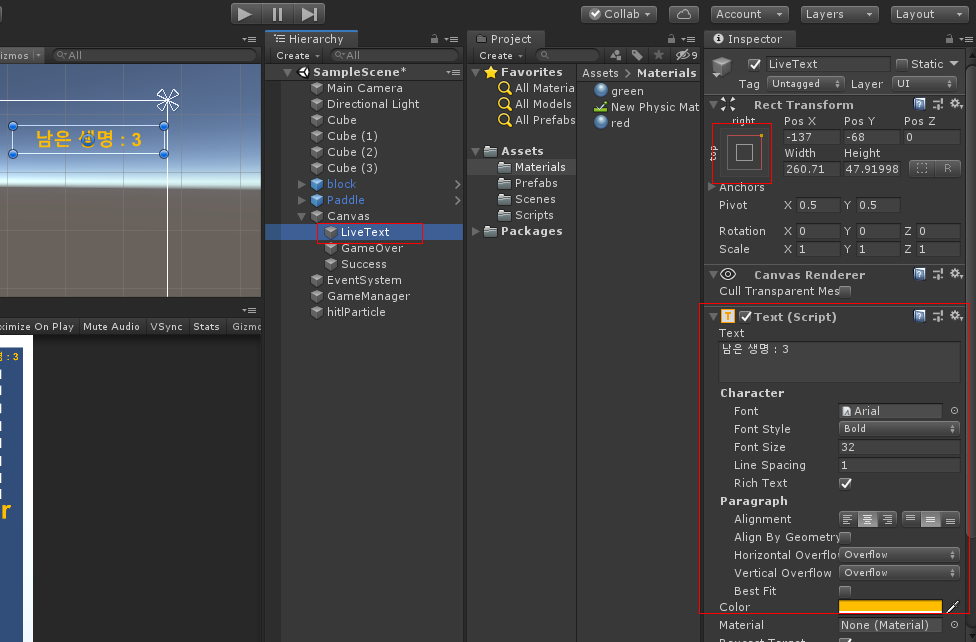Select hitlParticle in Hierarchy

[x=355, y=312]
